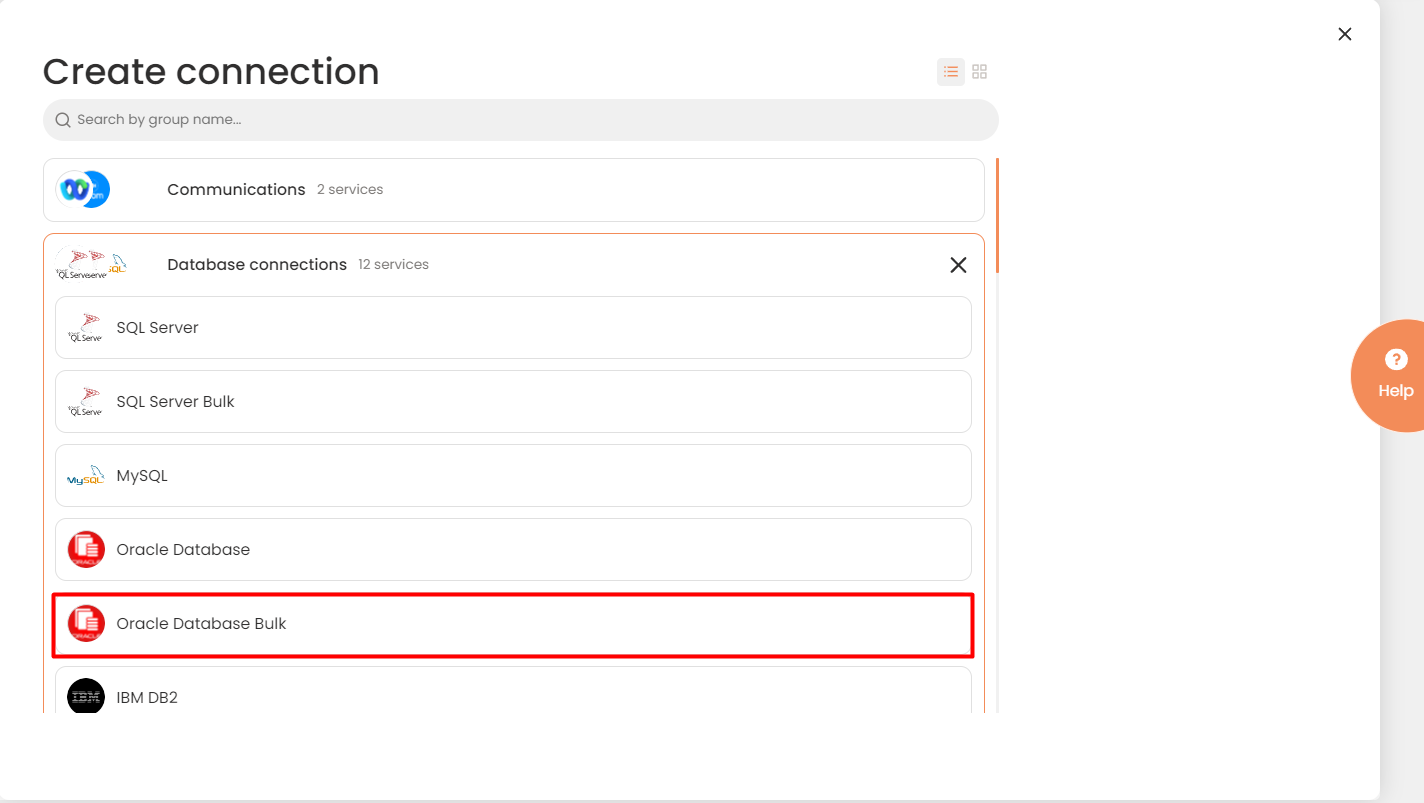The height and width of the screenshot is (803, 1424).
Task: Click the Help question mark icon
Action: pos(1396,360)
